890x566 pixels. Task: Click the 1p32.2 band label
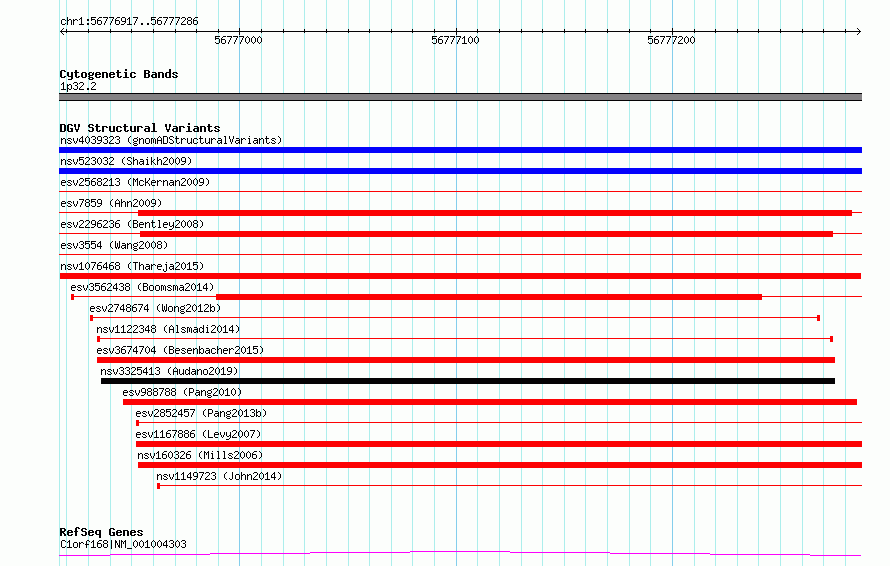[x=78, y=86]
